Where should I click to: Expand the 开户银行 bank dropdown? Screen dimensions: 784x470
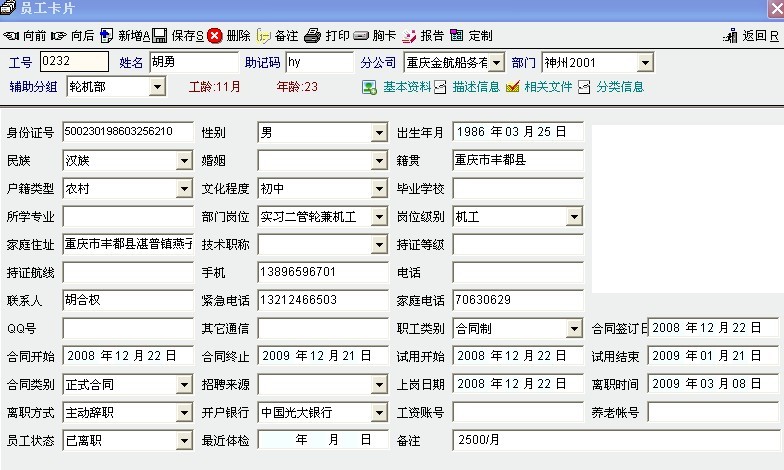[379, 412]
